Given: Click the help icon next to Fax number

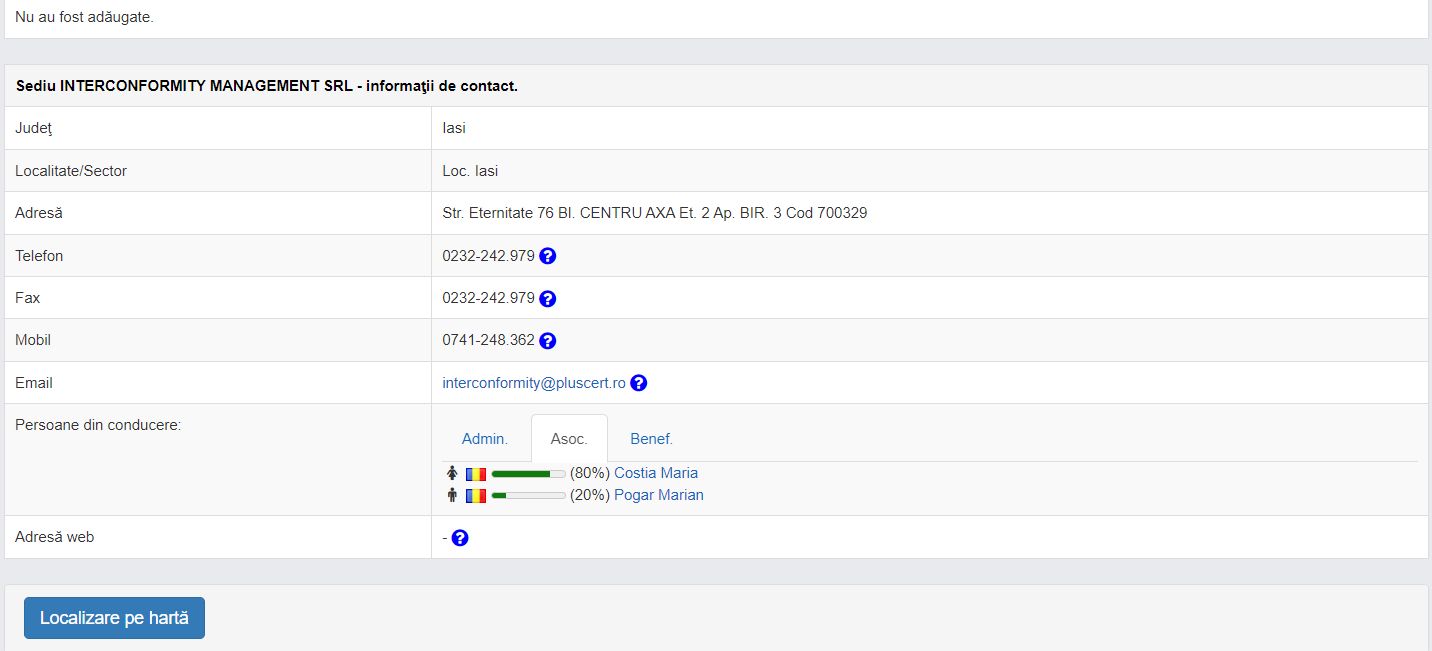Looking at the screenshot, I should tap(548, 298).
